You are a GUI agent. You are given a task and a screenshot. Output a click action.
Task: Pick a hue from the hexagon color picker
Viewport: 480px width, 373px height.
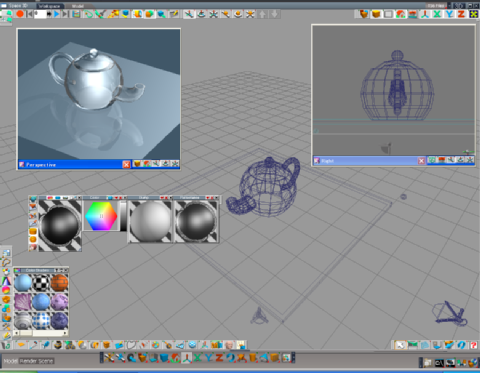click(x=101, y=216)
